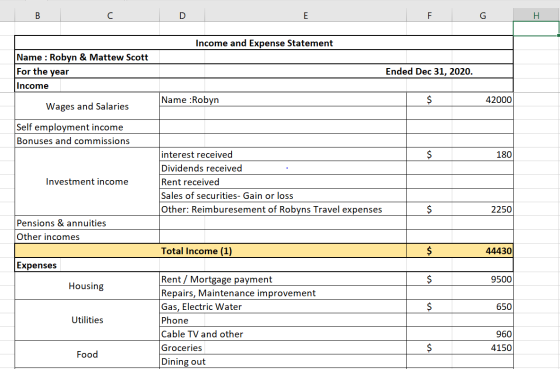This screenshot has width=560, height=369.
Task: Click the 'Income and Expense Statement' title cell
Action: [x=264, y=43]
